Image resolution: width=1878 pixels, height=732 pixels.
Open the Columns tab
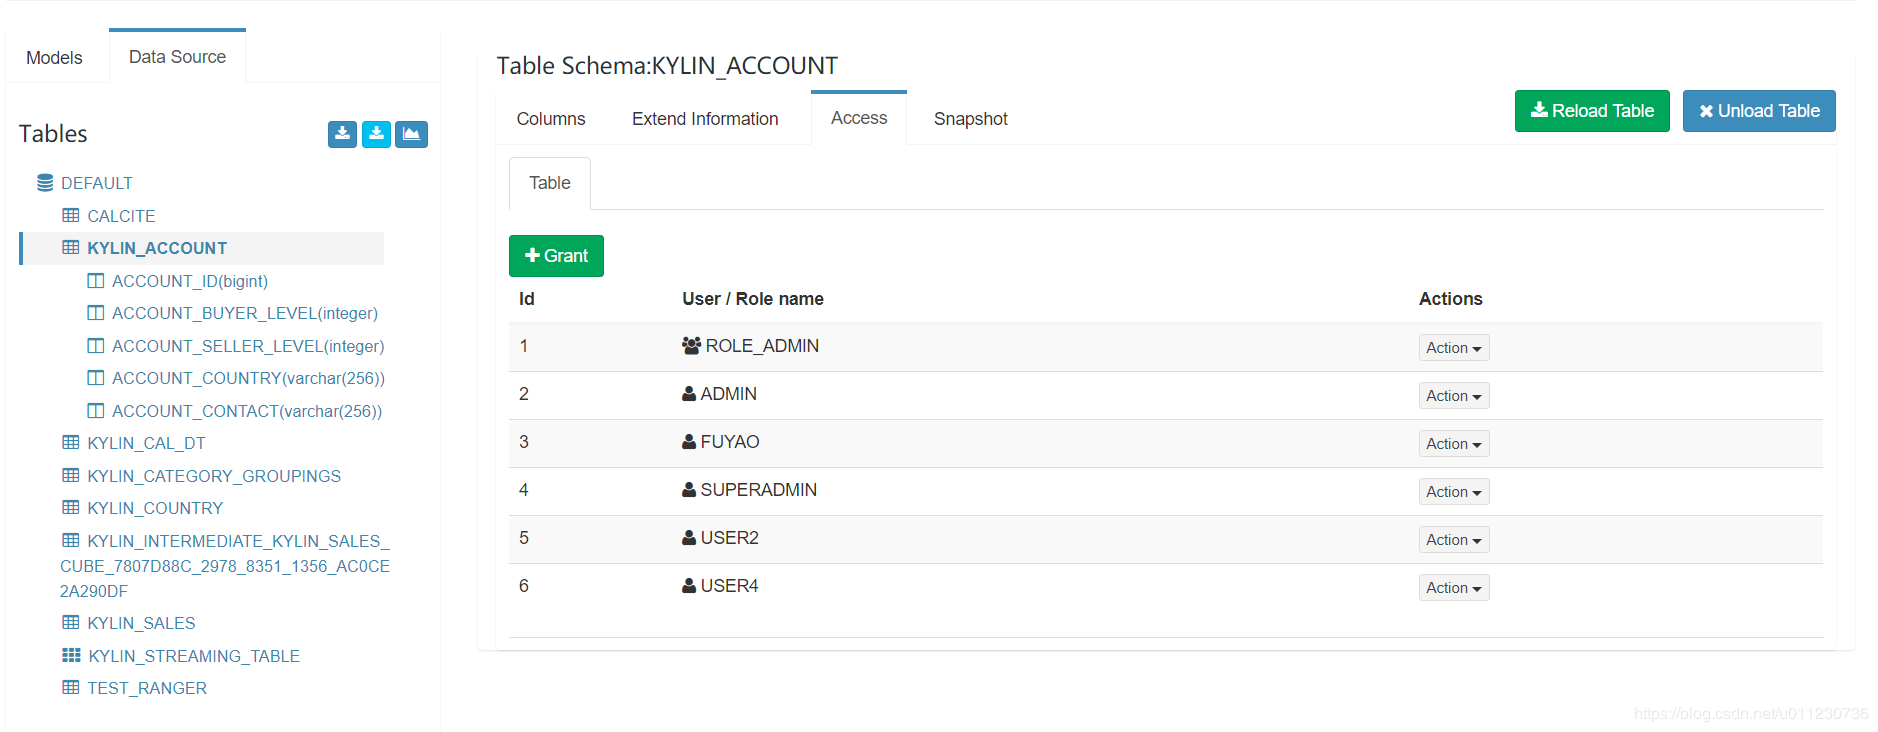551,119
